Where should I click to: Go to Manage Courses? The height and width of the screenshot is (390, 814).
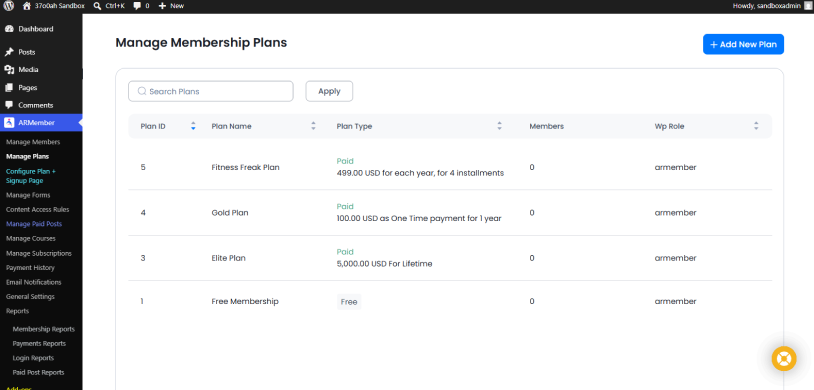tap(31, 238)
